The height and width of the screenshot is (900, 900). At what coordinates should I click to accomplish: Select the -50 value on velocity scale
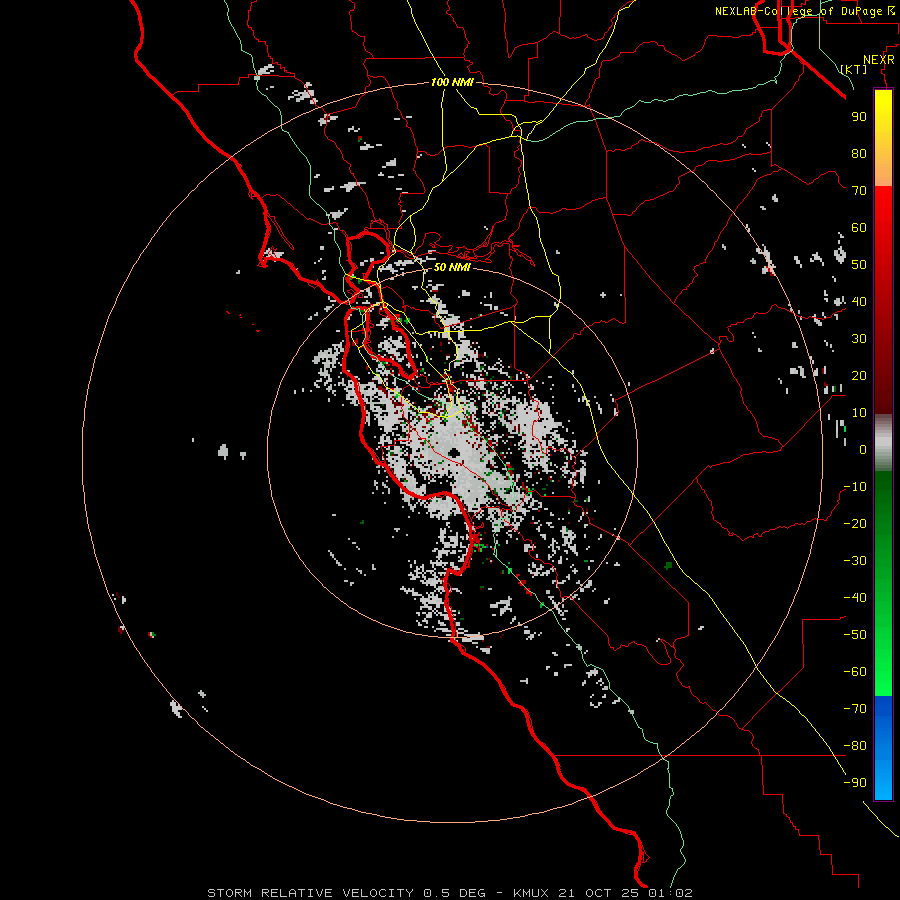pyautogui.click(x=855, y=635)
